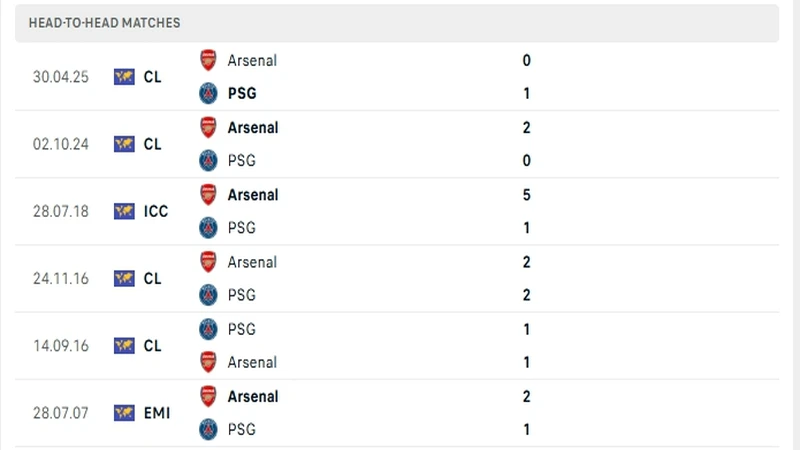Click Arsenal score 5 in ICC match
Image resolution: width=800 pixels, height=450 pixels.
pyautogui.click(x=527, y=195)
